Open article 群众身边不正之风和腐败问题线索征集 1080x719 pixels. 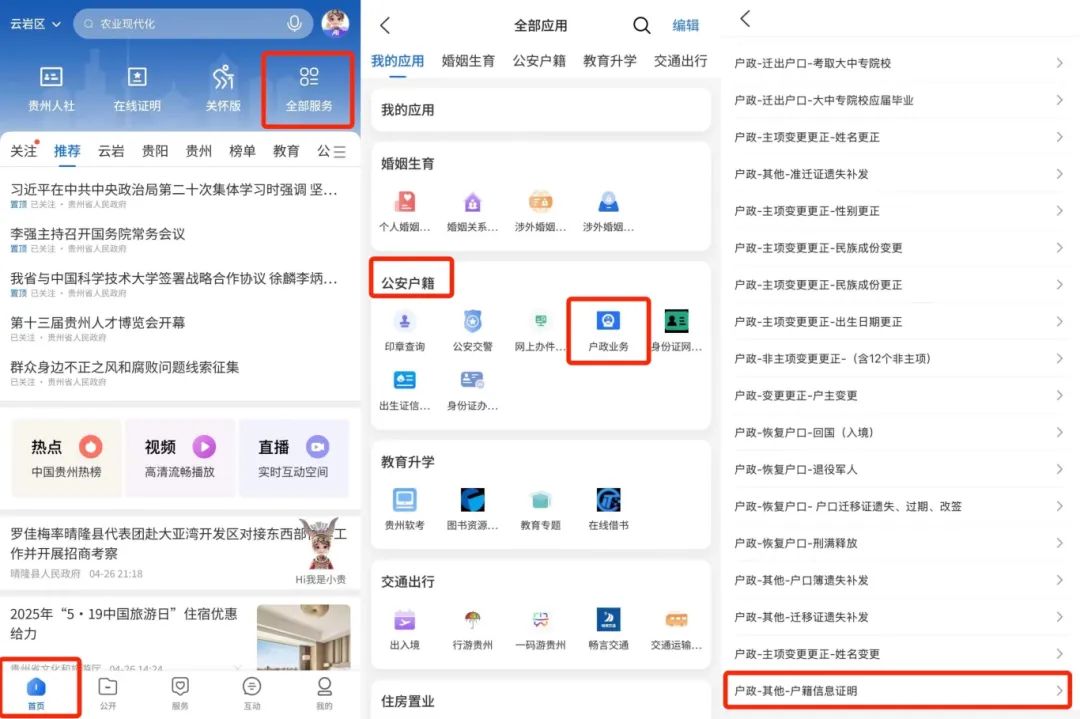(125, 366)
